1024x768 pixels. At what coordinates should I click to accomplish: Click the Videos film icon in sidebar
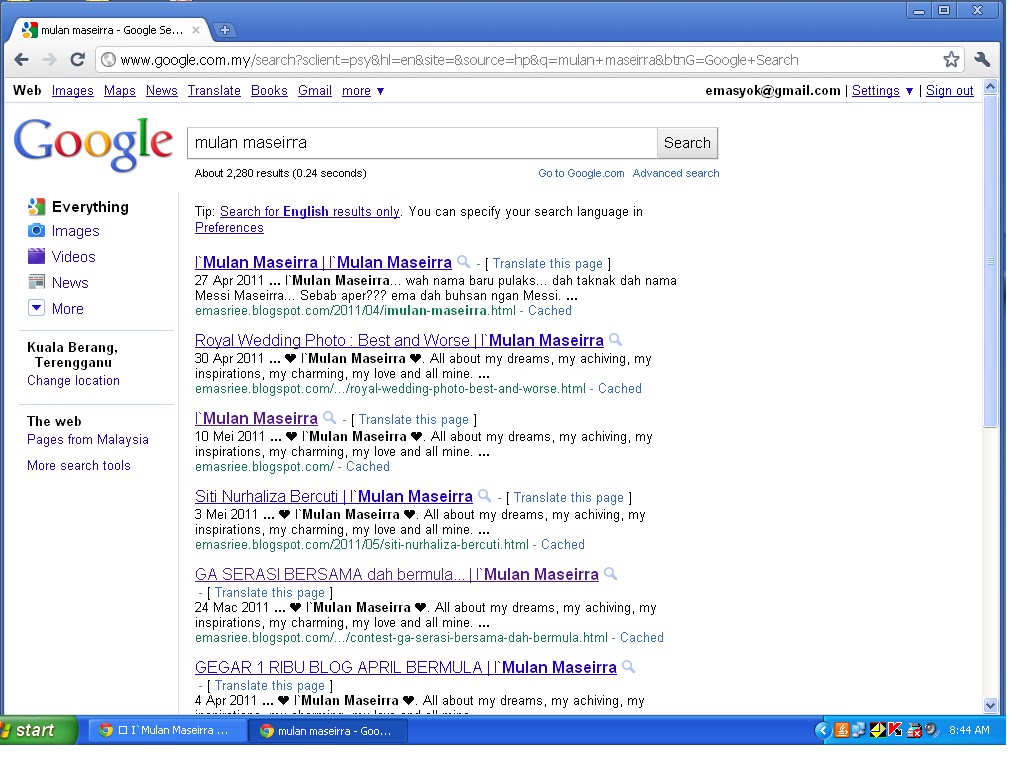click(x=36, y=256)
